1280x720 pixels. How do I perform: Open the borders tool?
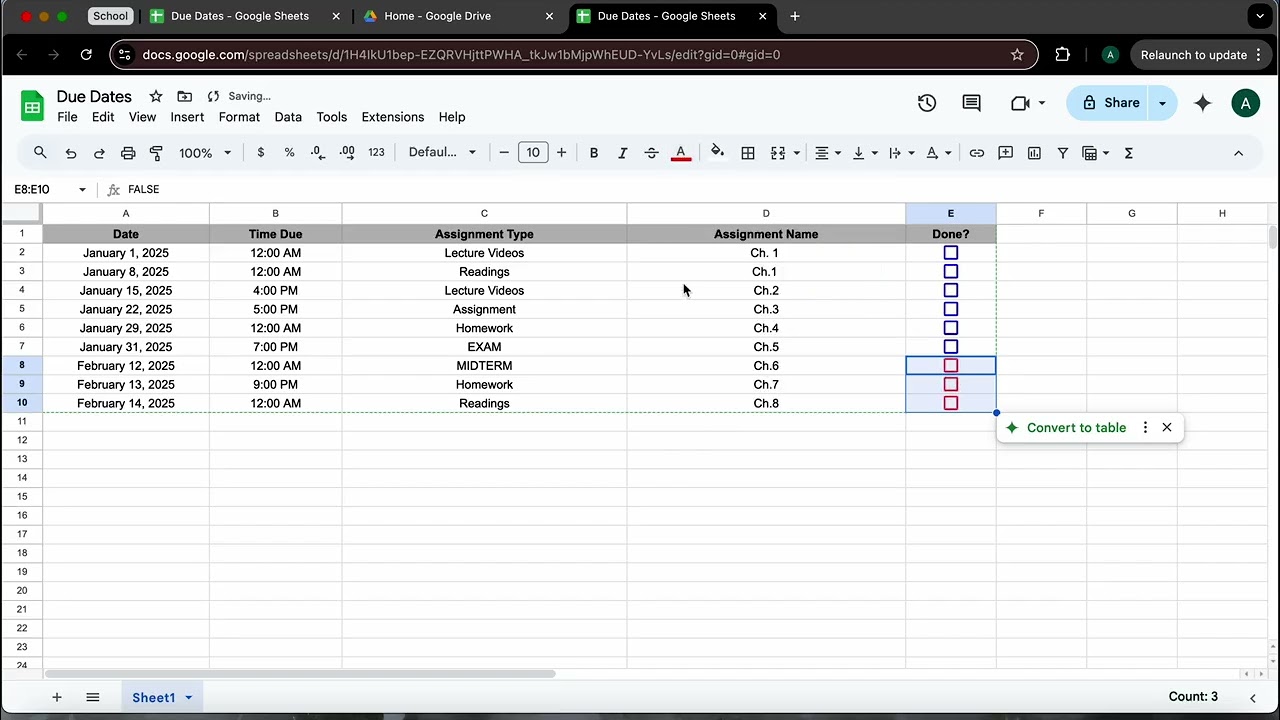click(747, 153)
